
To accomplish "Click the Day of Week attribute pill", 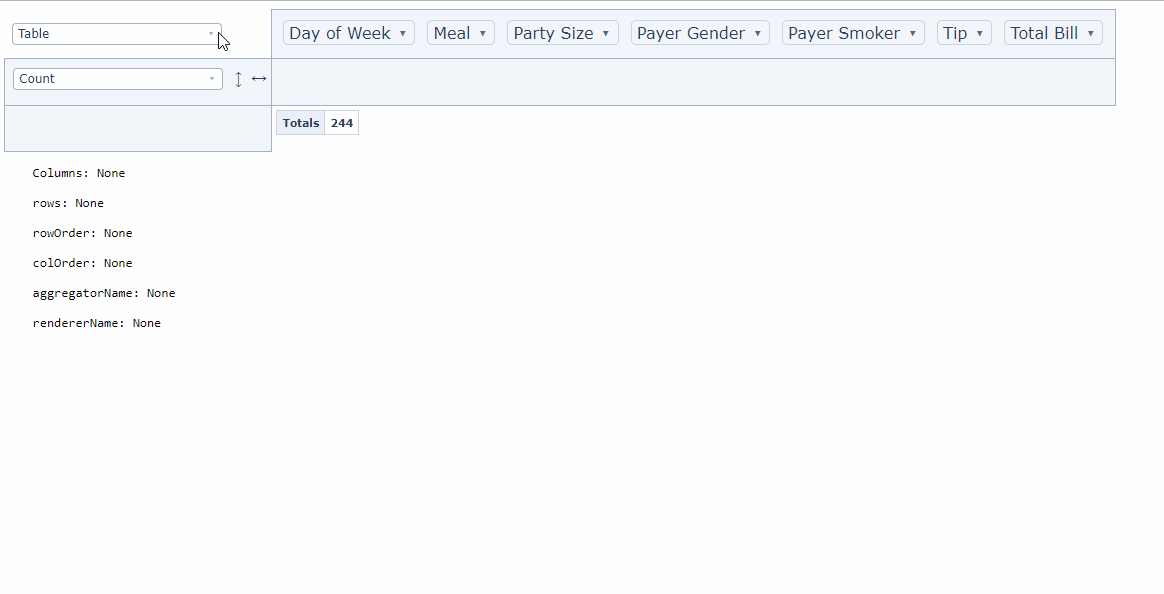I will point(340,32).
